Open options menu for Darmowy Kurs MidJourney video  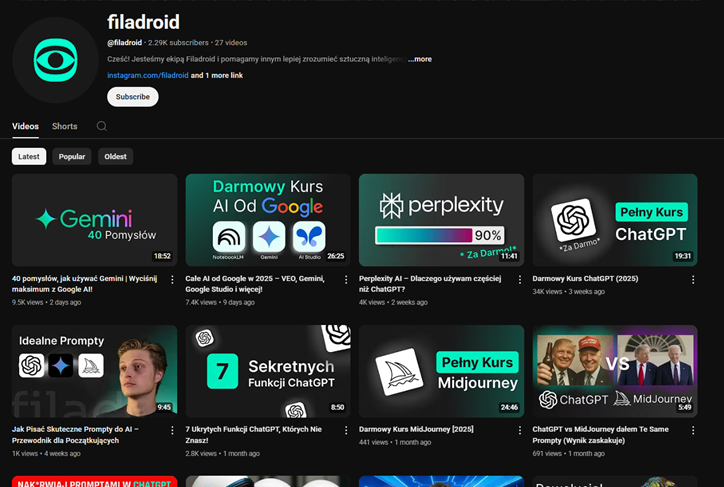pos(519,430)
